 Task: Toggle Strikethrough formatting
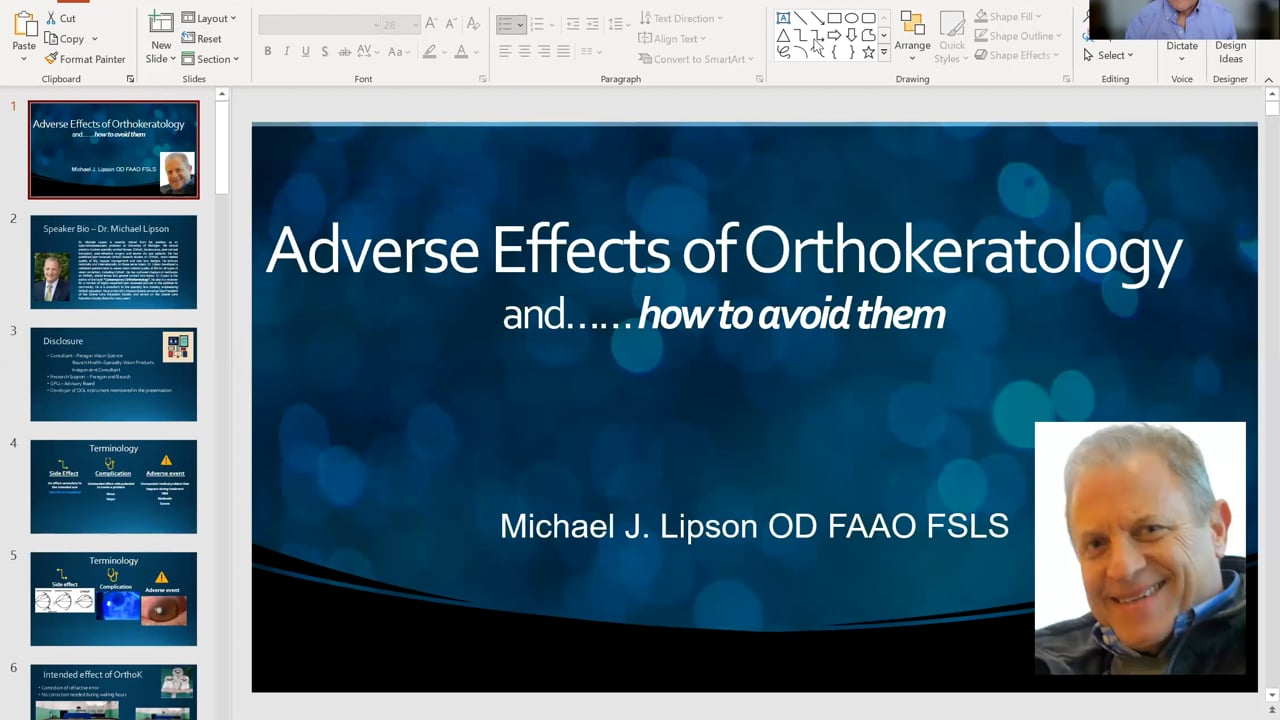point(345,51)
